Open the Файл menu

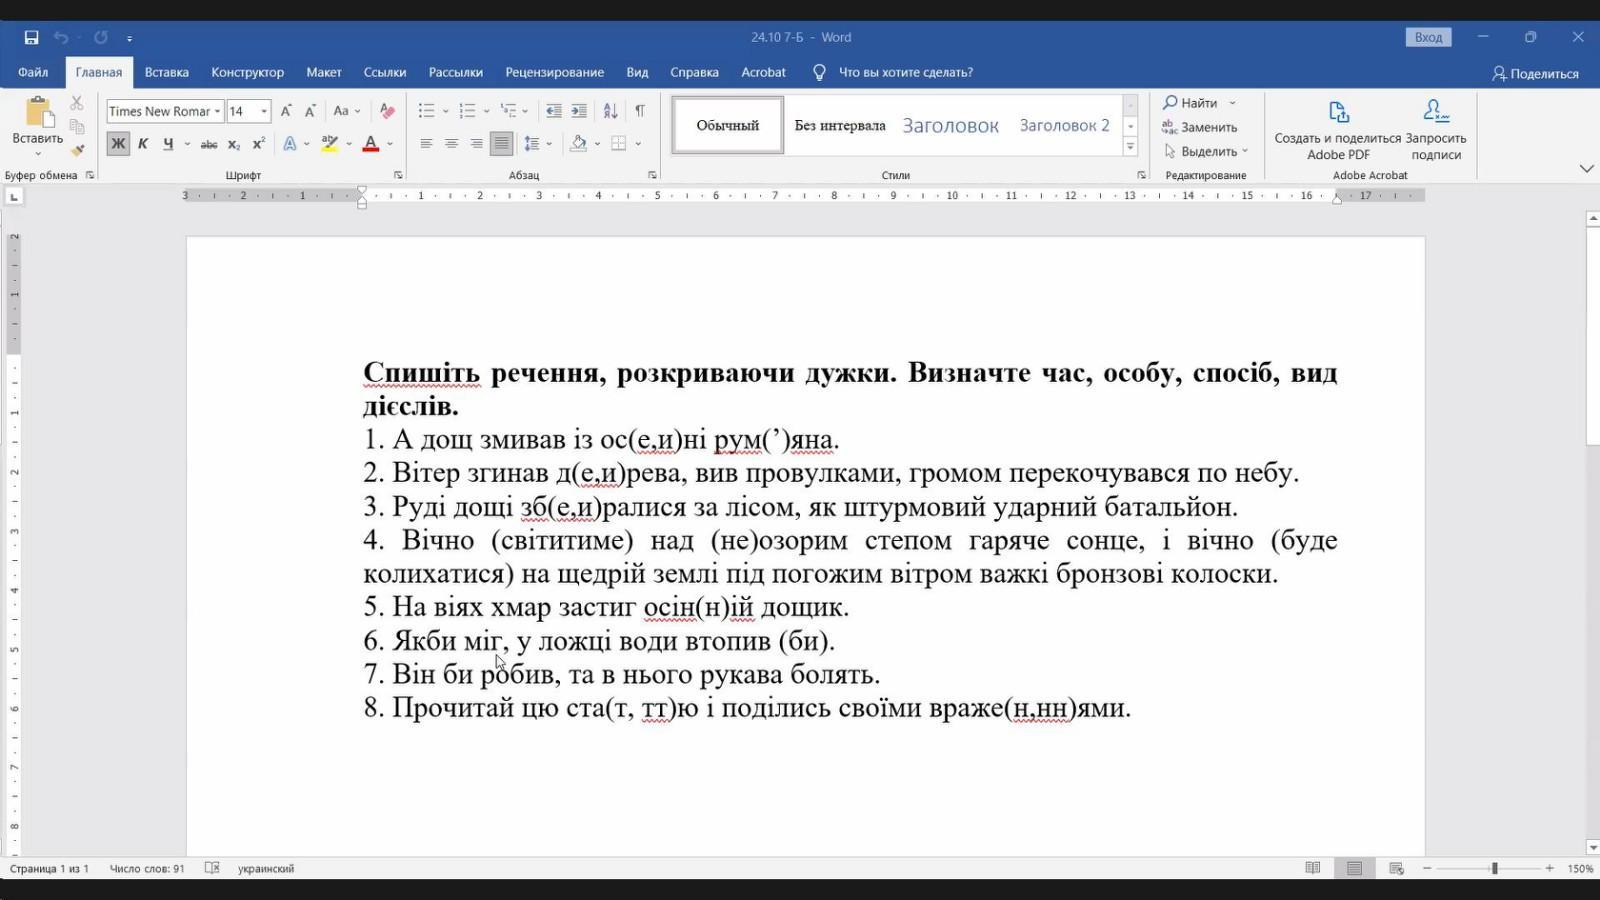(x=33, y=72)
